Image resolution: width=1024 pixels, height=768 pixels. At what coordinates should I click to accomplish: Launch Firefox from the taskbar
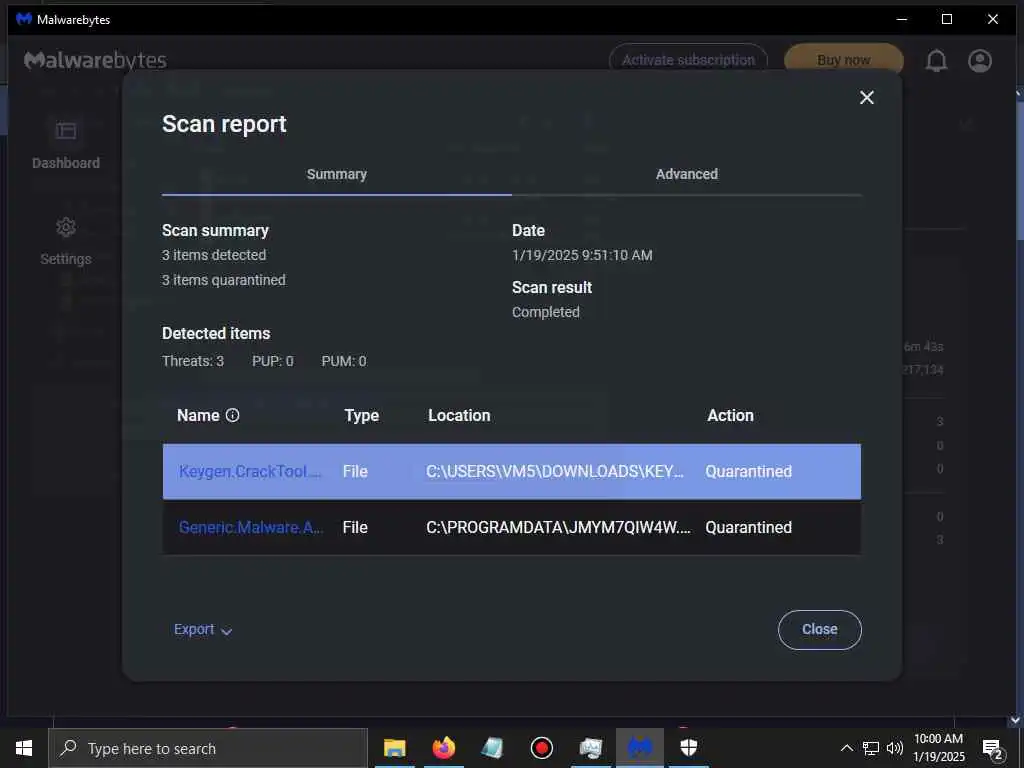tap(443, 748)
